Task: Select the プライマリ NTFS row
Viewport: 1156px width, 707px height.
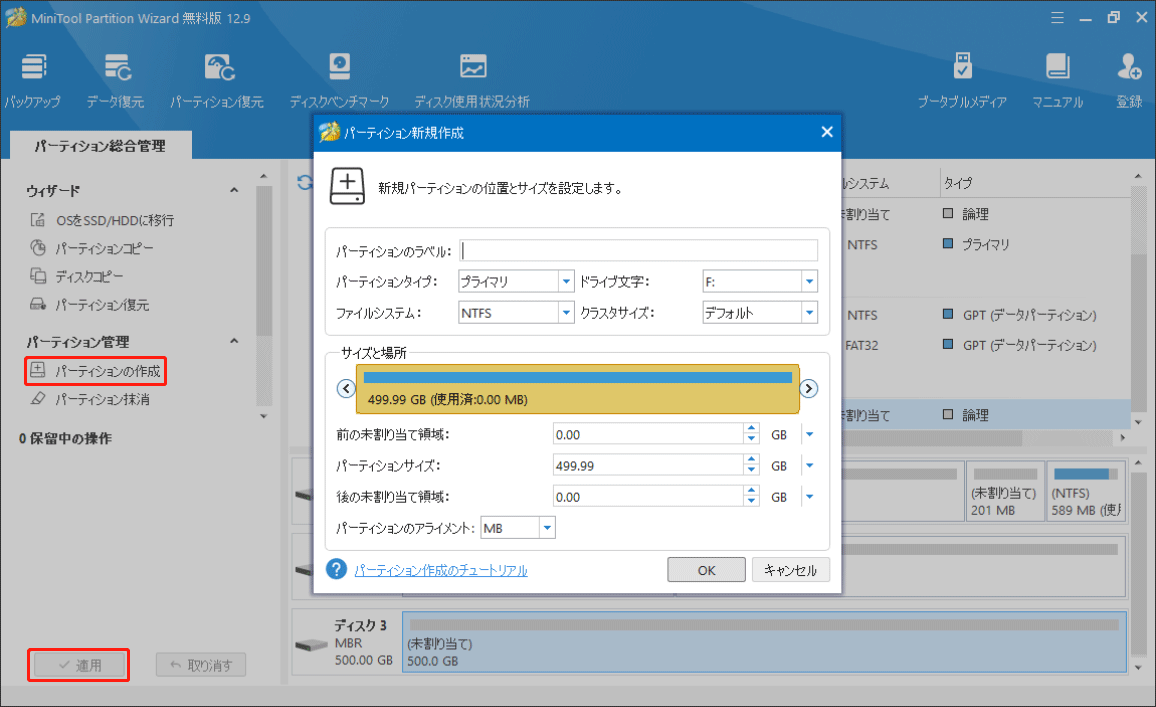Action: [984, 244]
